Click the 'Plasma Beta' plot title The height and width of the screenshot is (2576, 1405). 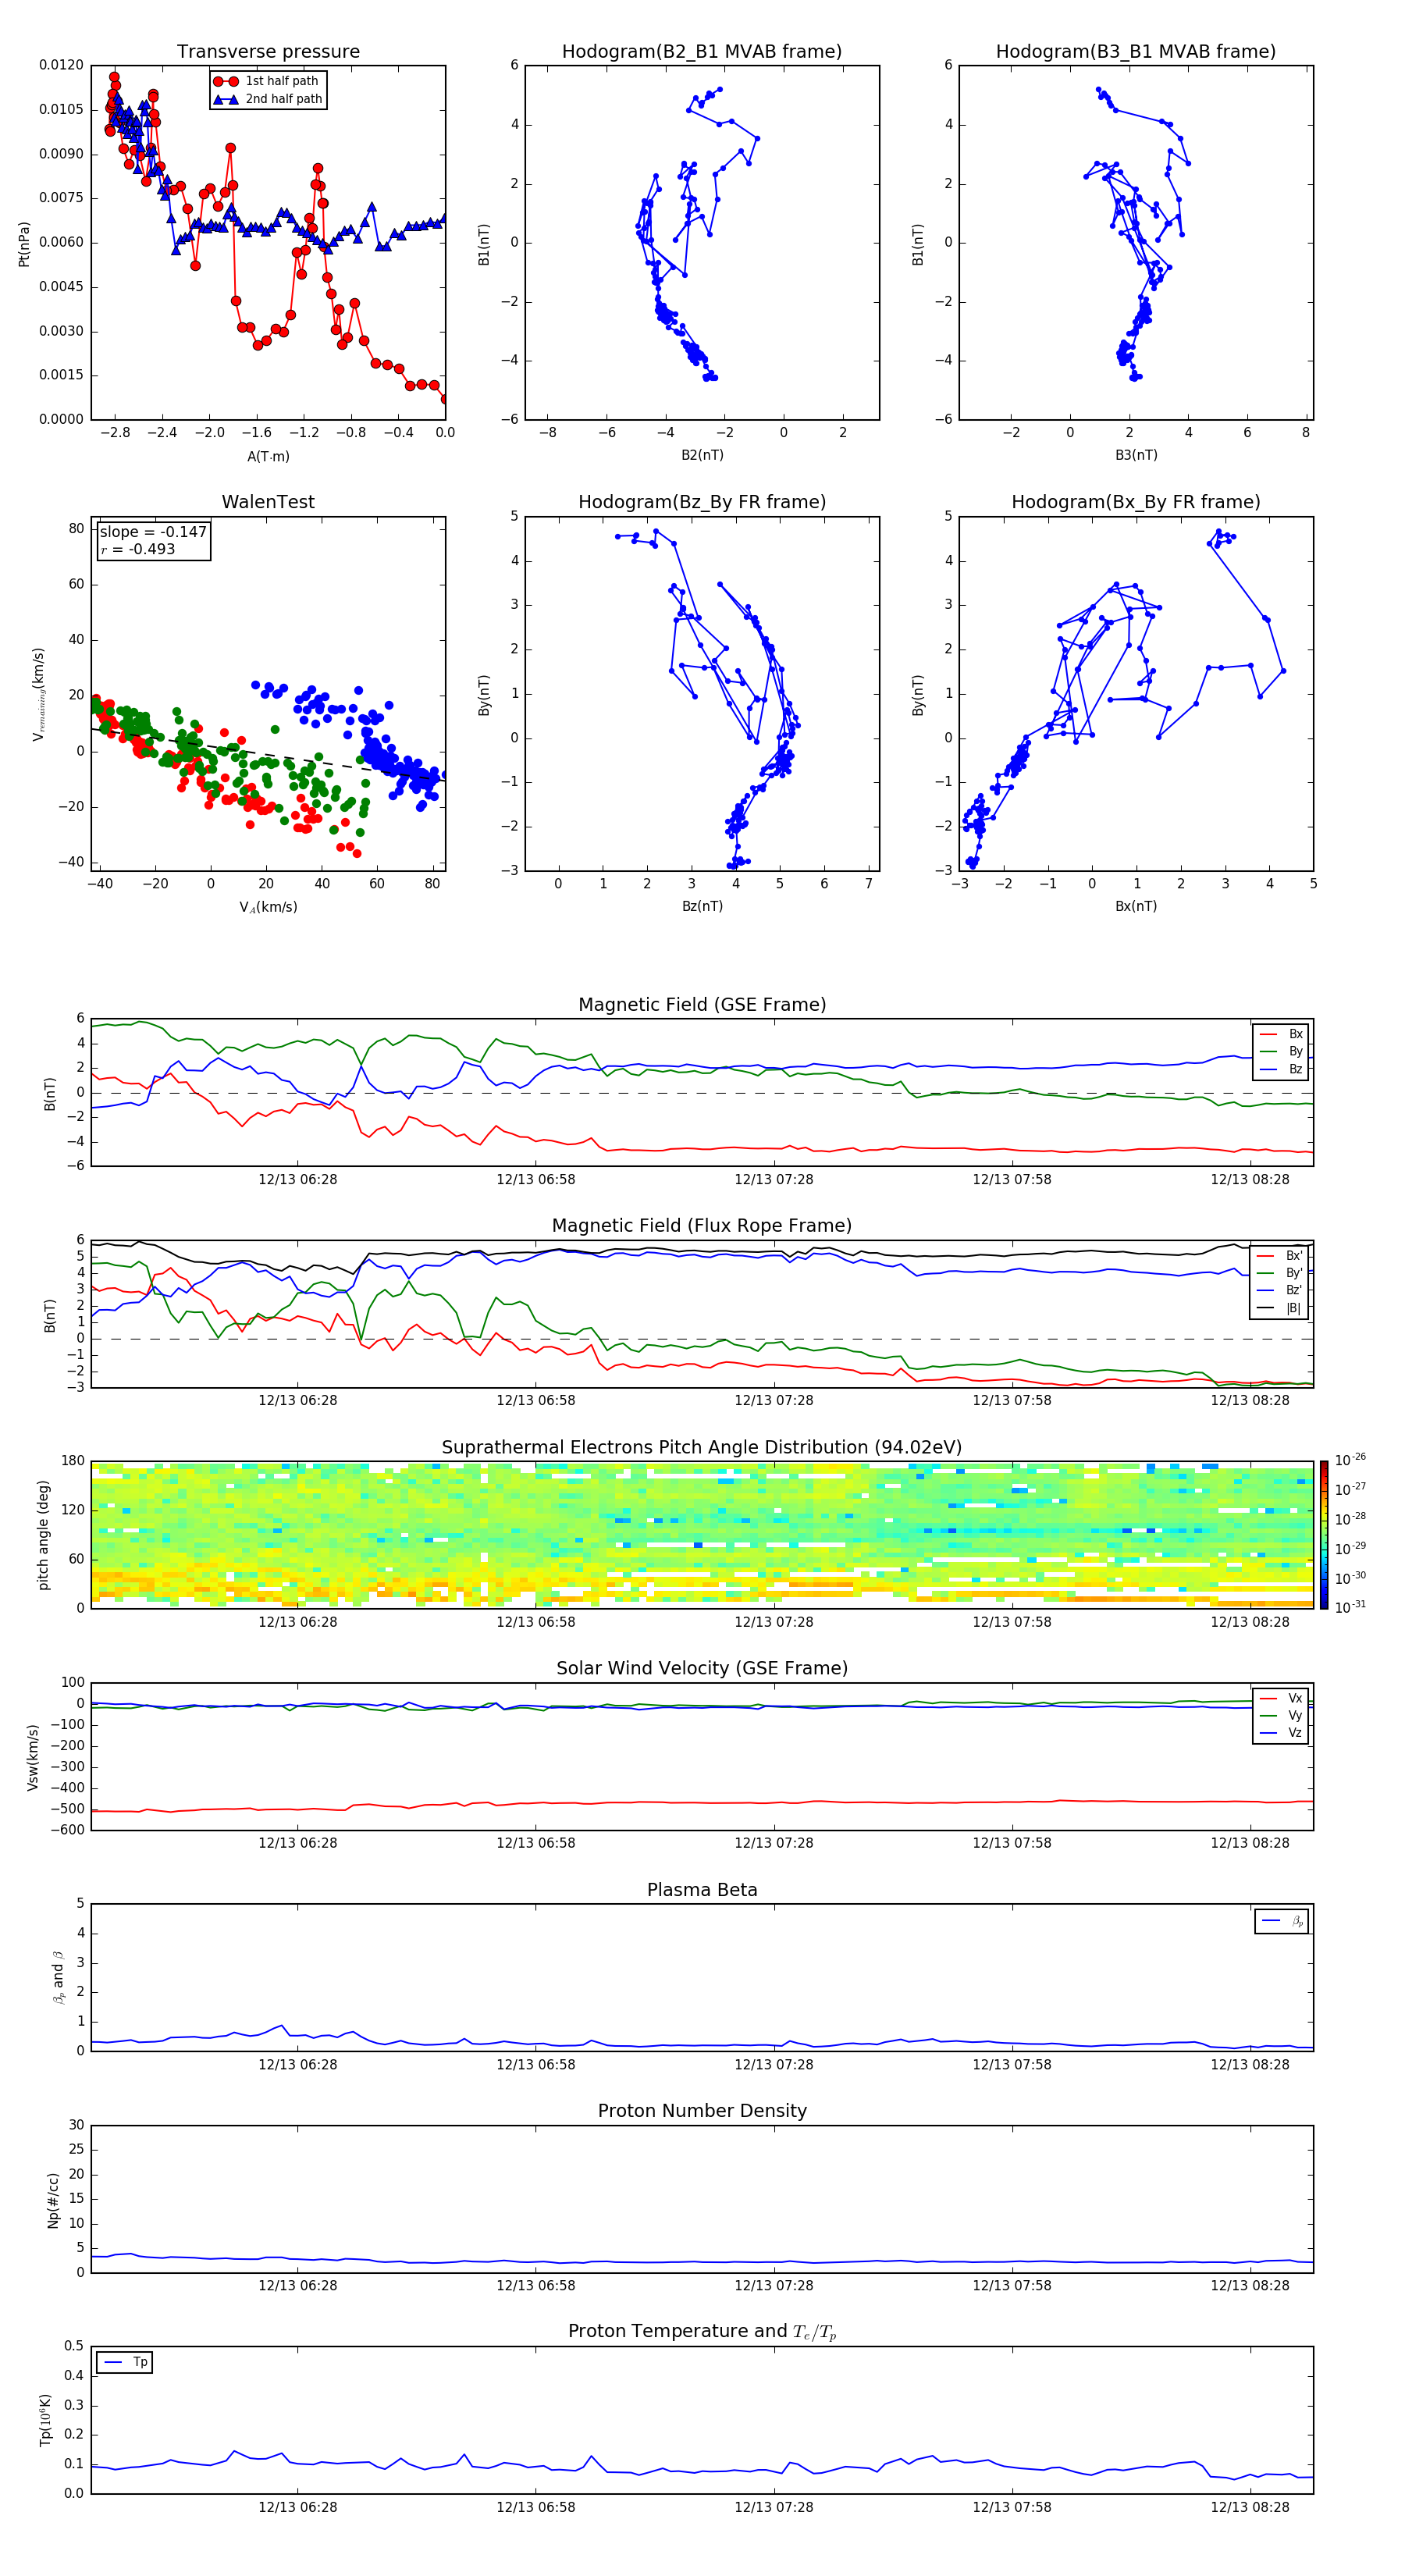(x=702, y=1891)
